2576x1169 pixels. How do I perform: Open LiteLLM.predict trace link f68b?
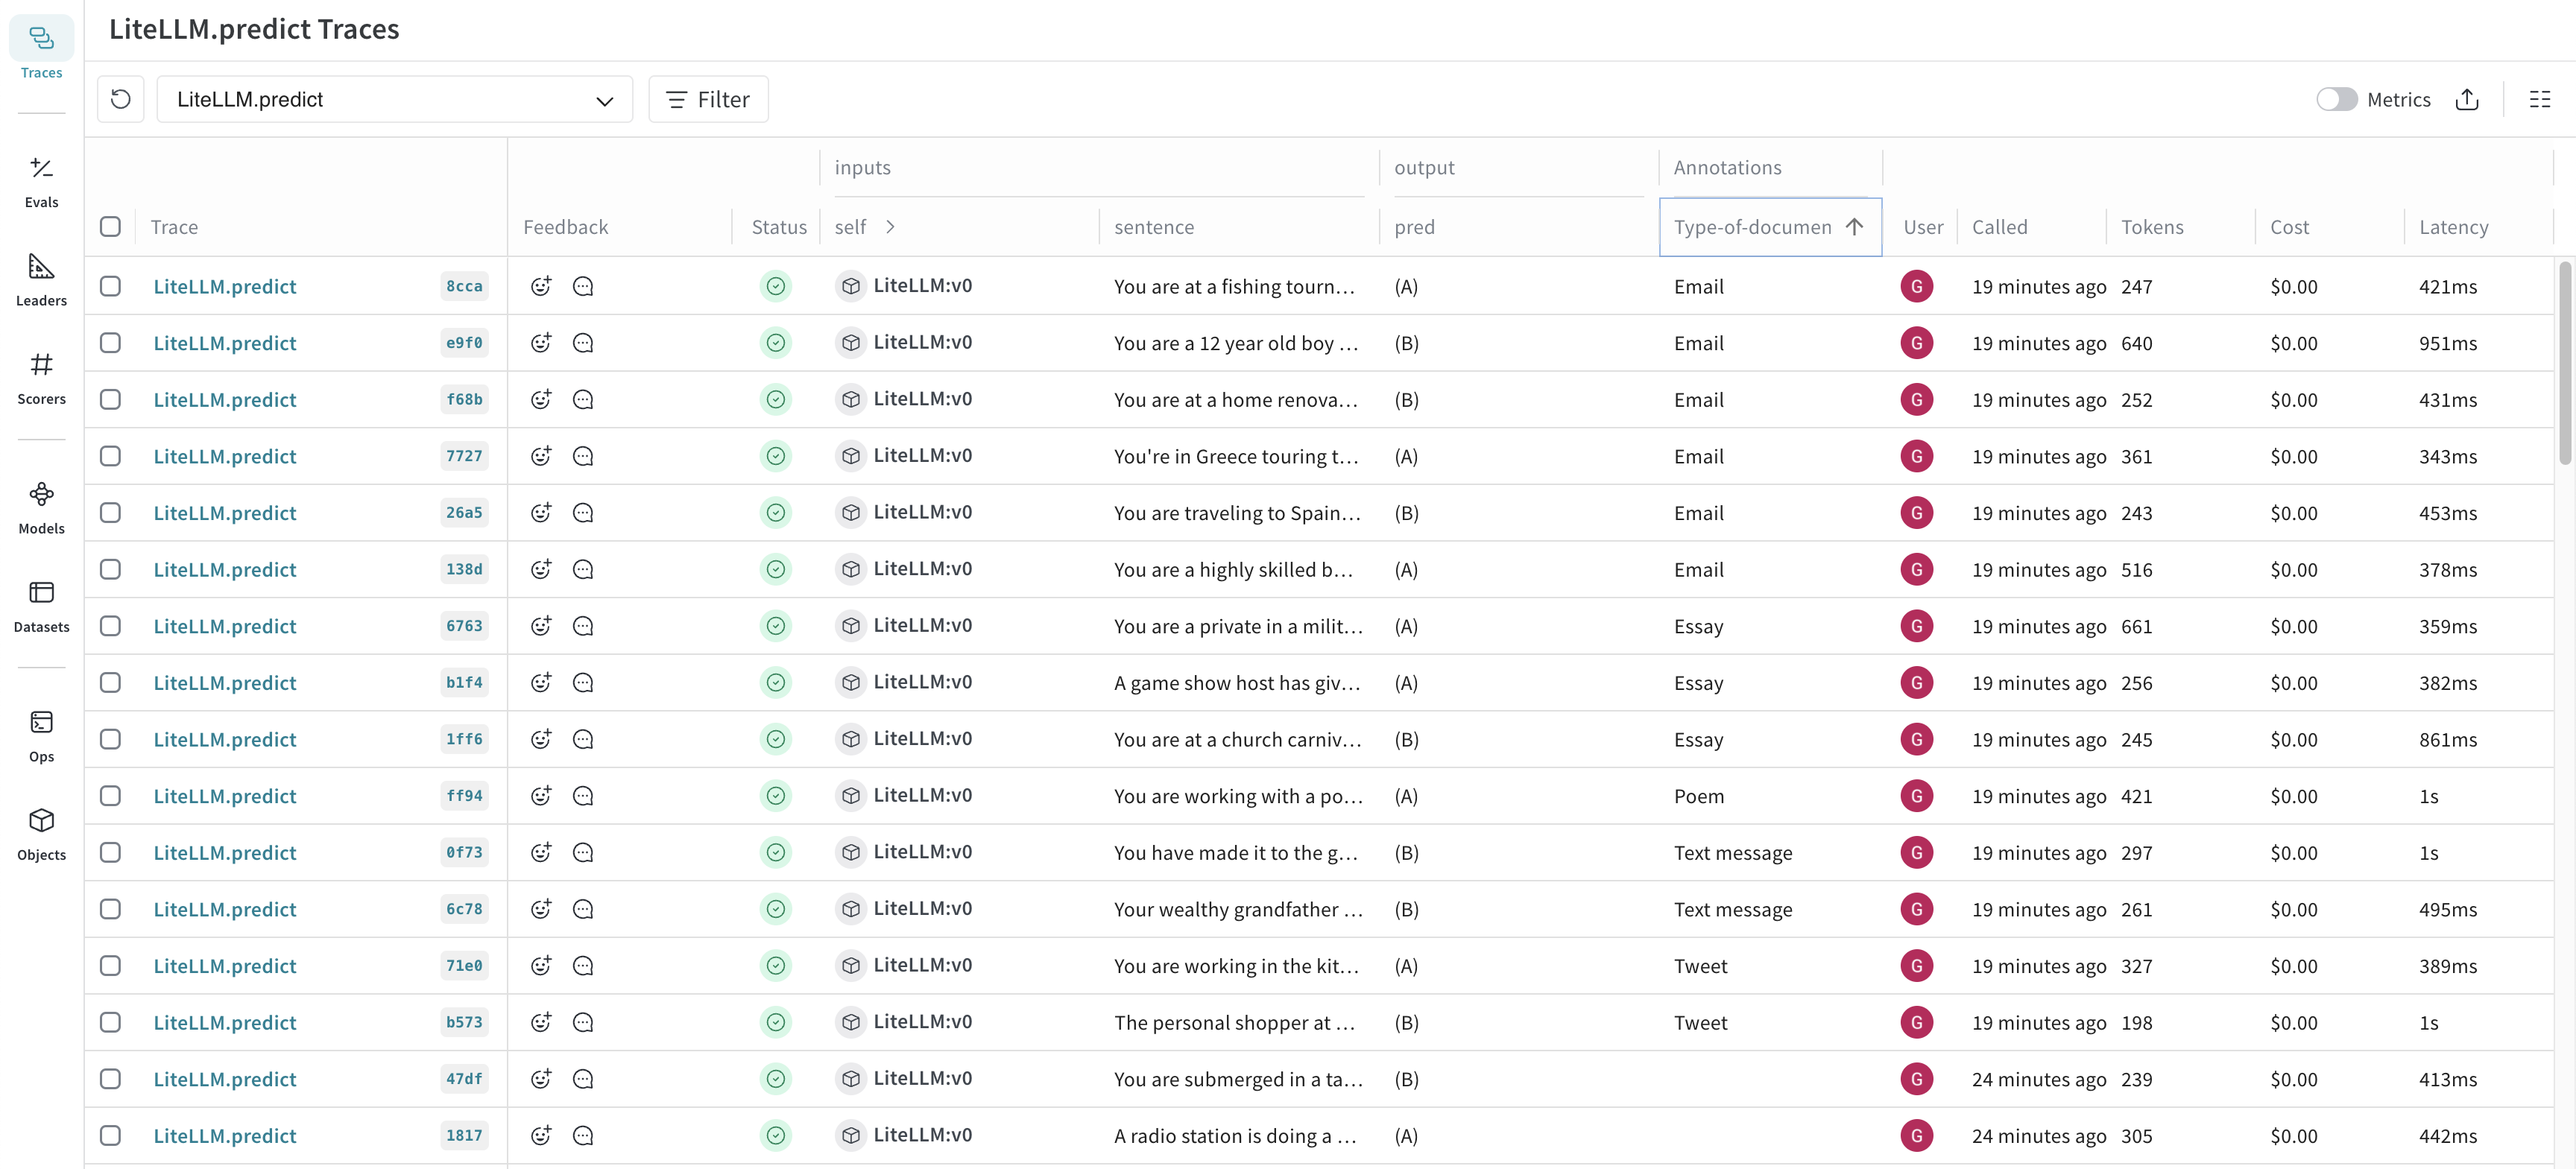click(x=225, y=399)
